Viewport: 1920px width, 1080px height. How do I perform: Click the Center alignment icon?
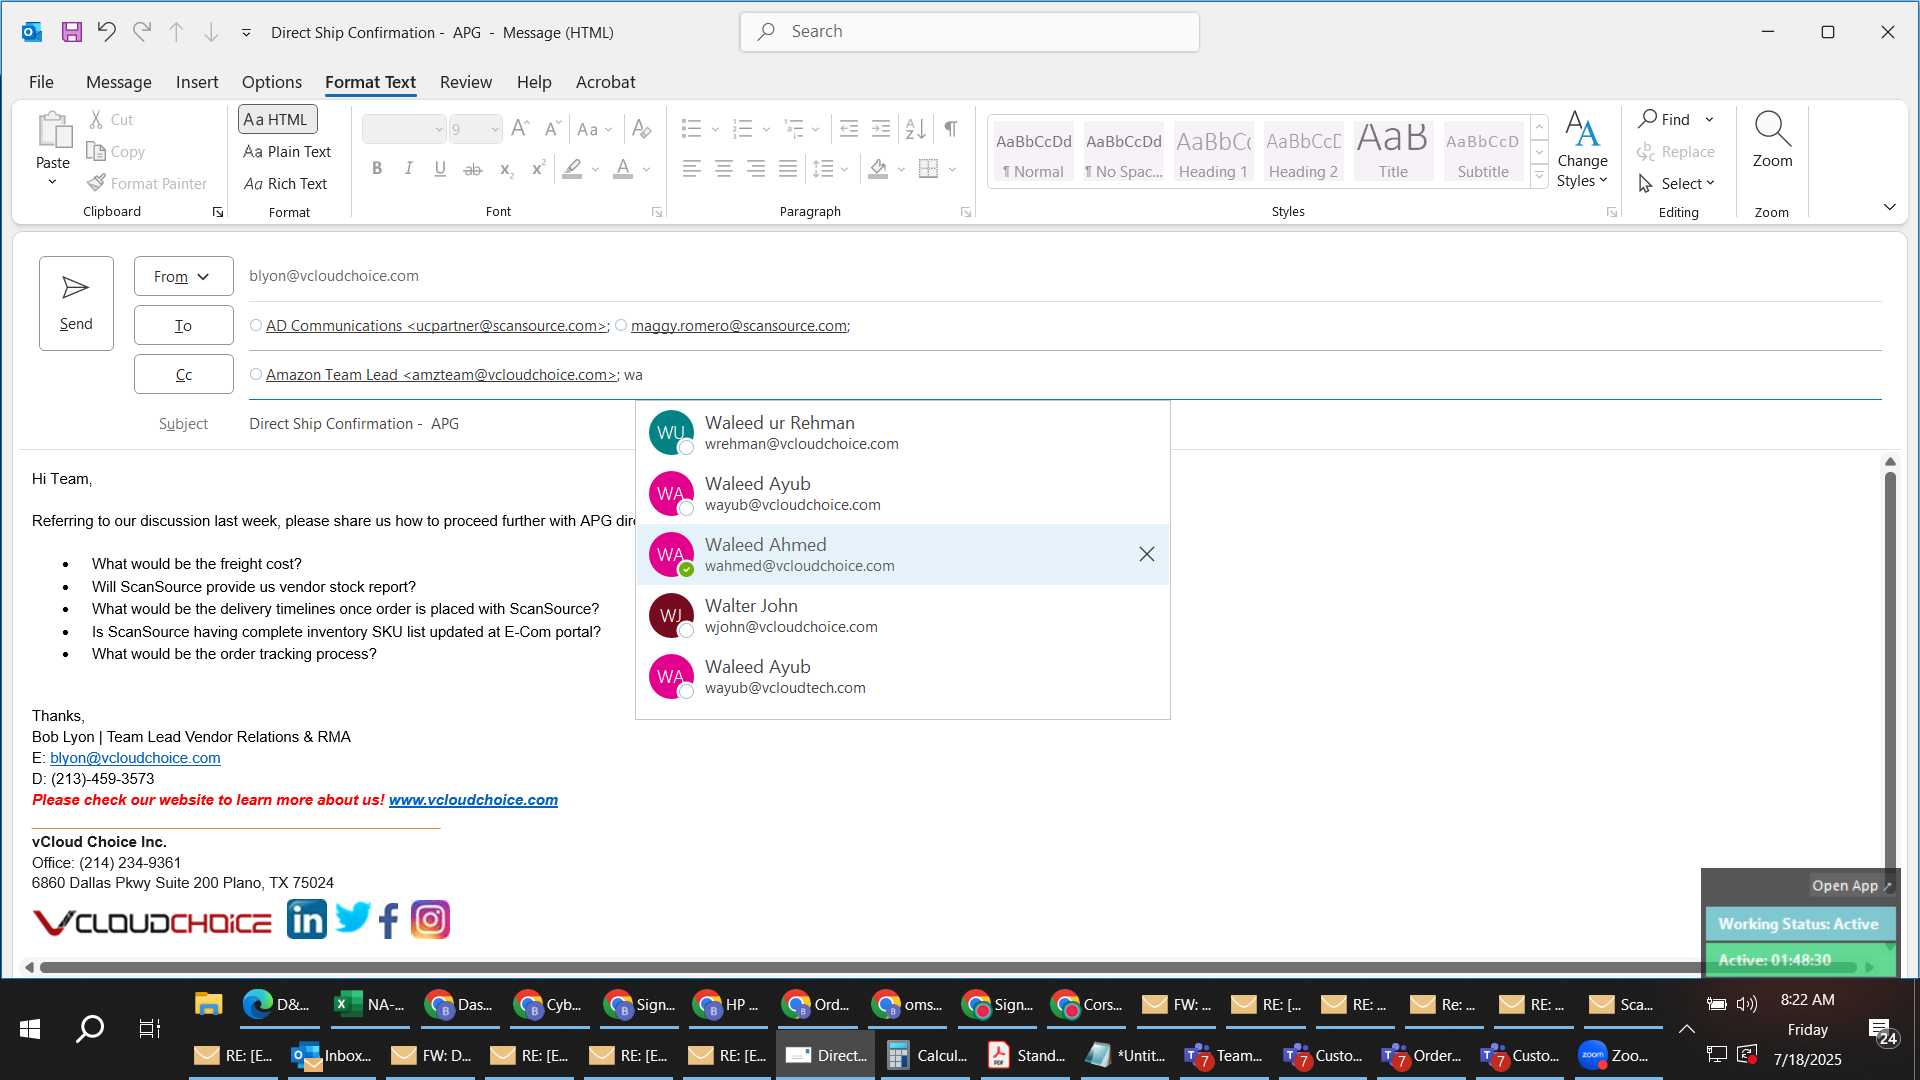[x=723, y=169]
